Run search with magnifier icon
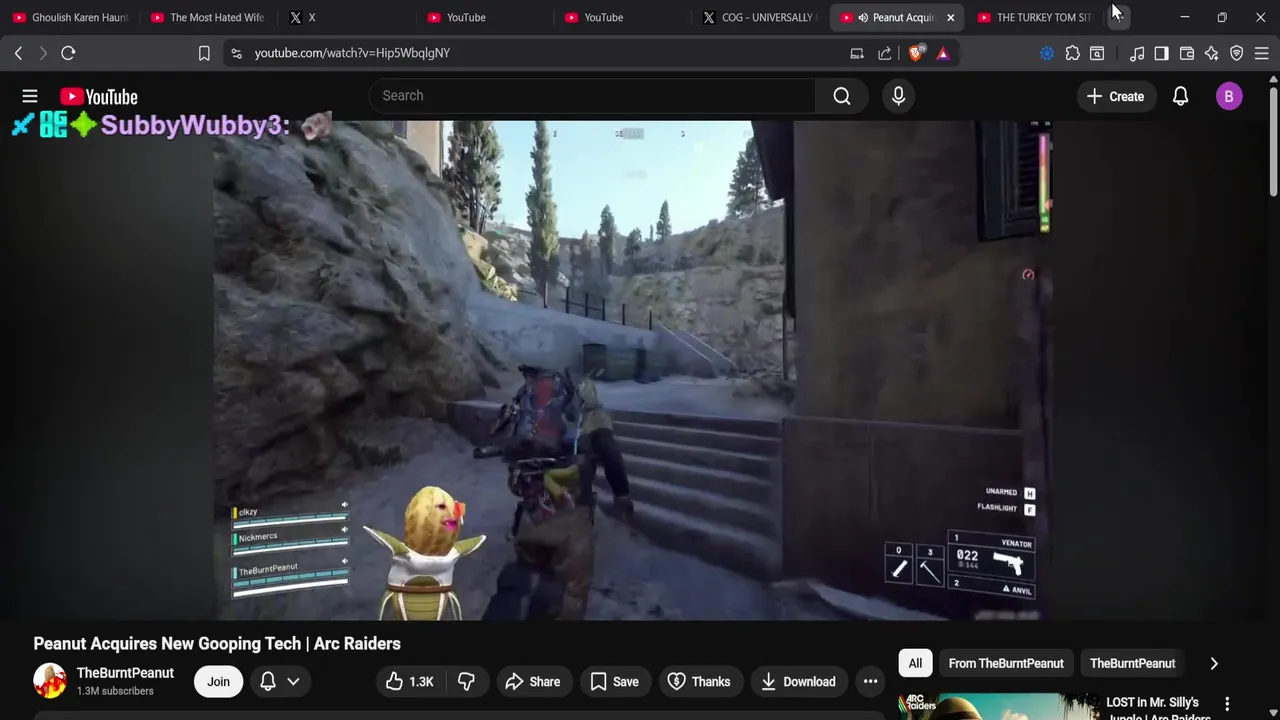 [x=842, y=96]
